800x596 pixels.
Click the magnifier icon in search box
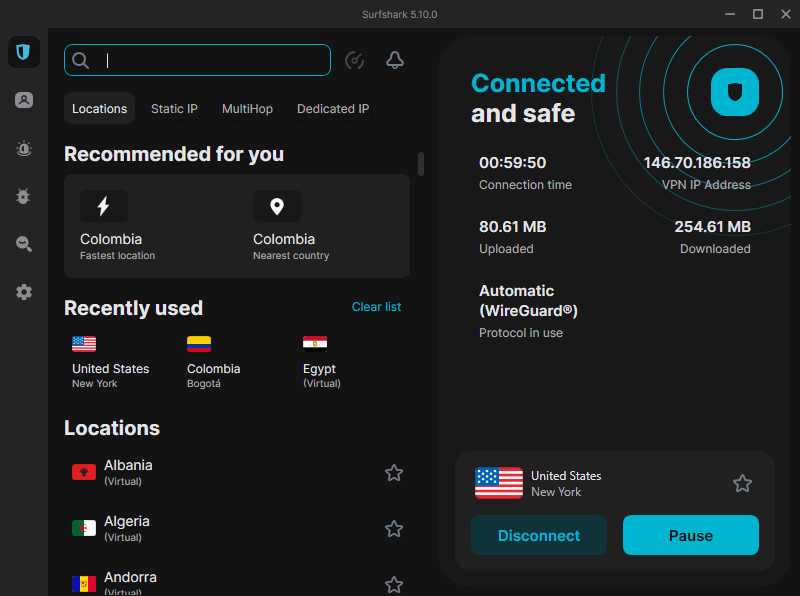[81, 60]
